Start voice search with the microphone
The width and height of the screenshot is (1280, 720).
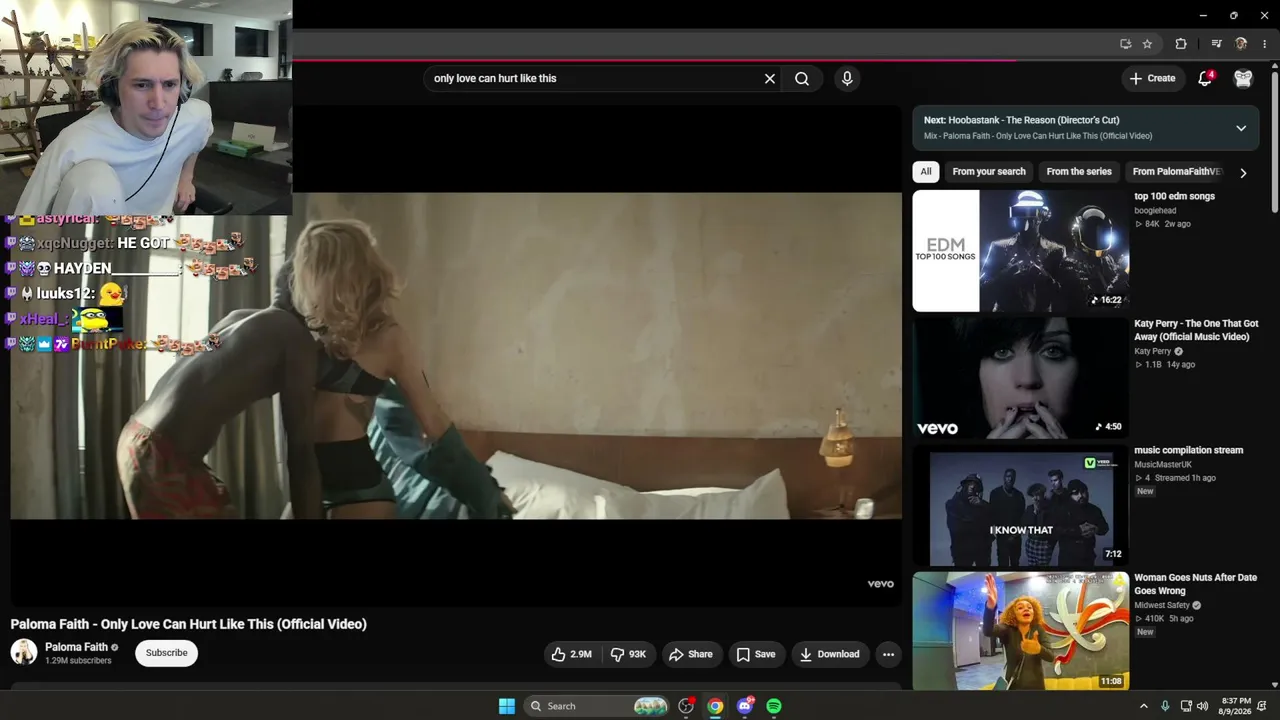click(x=847, y=78)
